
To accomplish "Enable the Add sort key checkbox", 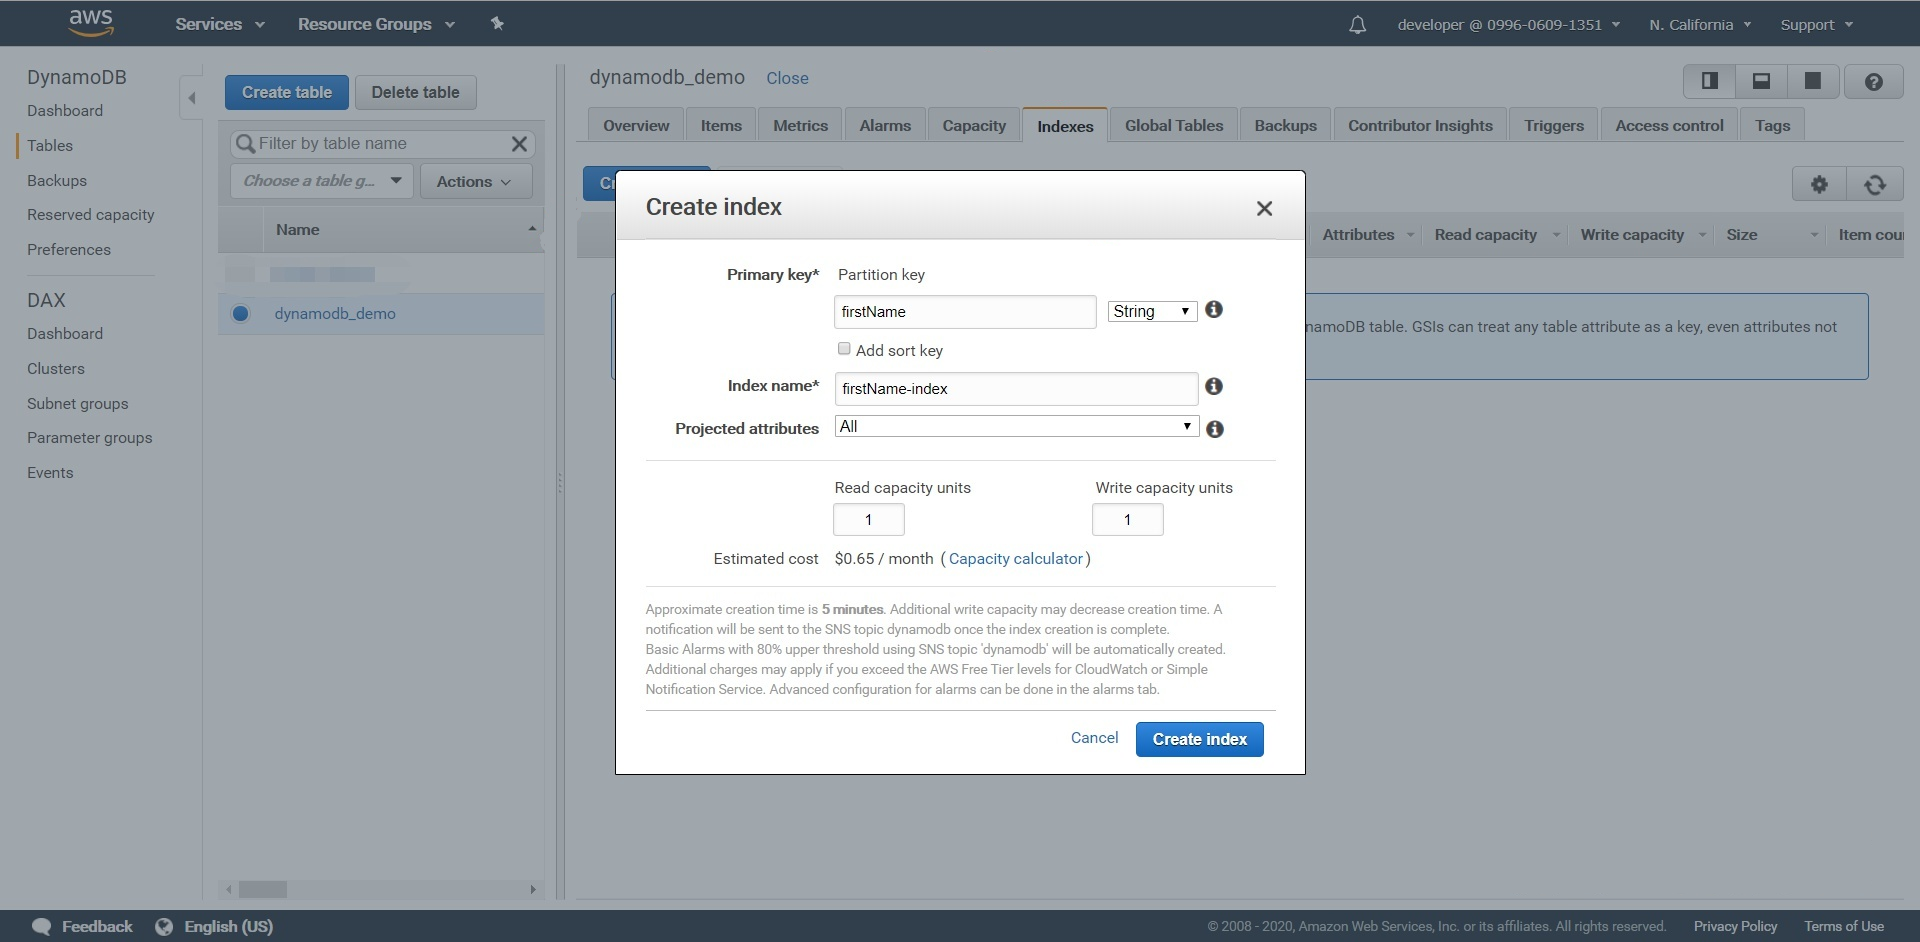I will pyautogui.click(x=844, y=349).
